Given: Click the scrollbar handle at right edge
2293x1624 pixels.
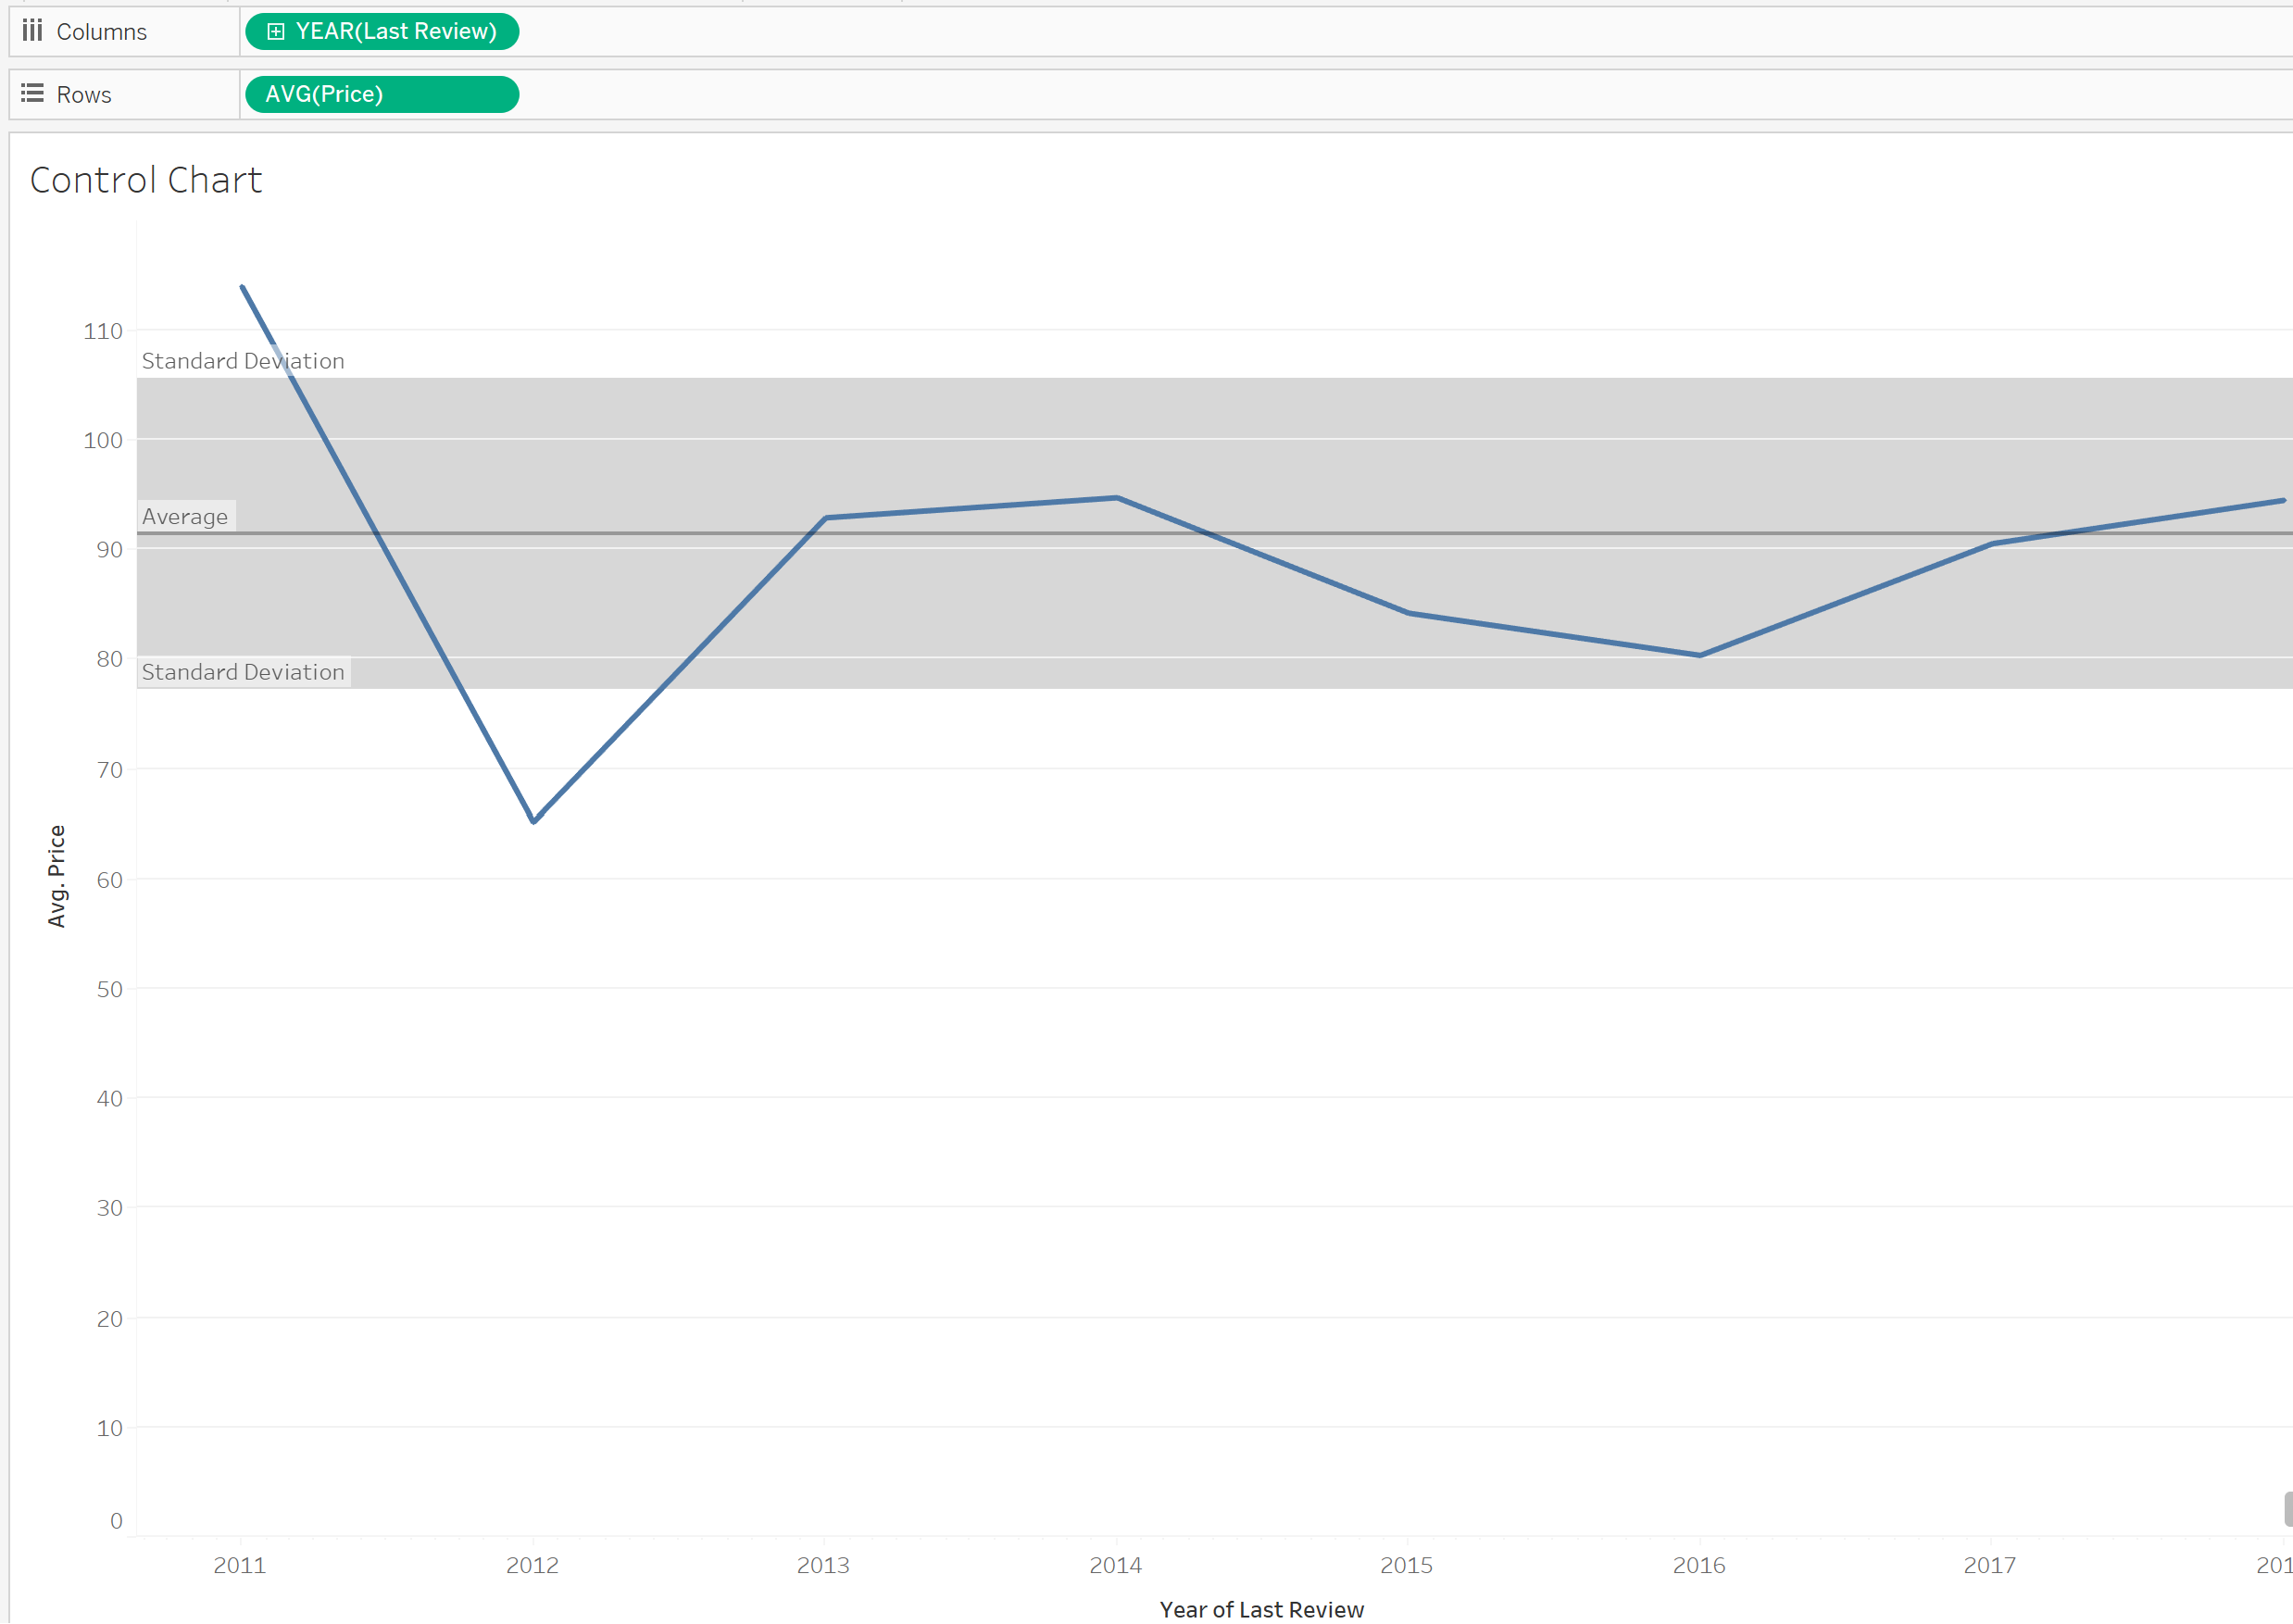Looking at the screenshot, I should (2287, 1509).
